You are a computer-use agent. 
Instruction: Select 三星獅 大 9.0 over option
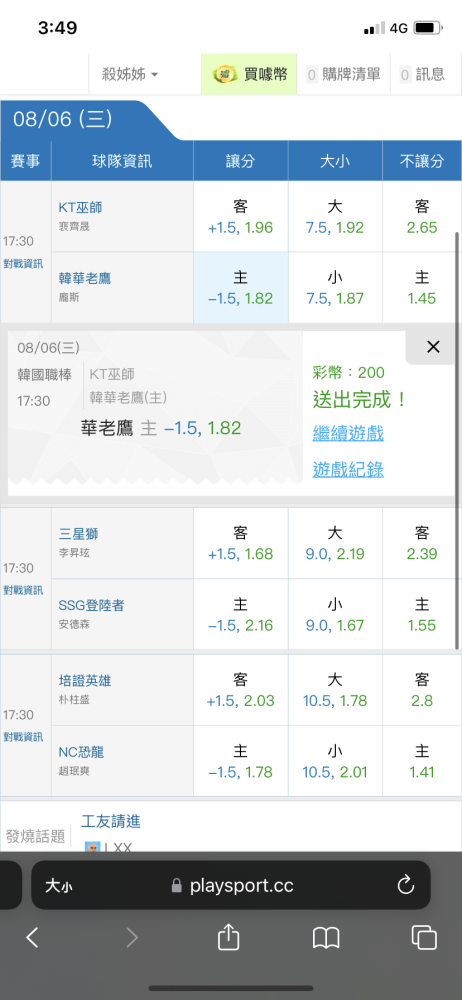(x=335, y=543)
